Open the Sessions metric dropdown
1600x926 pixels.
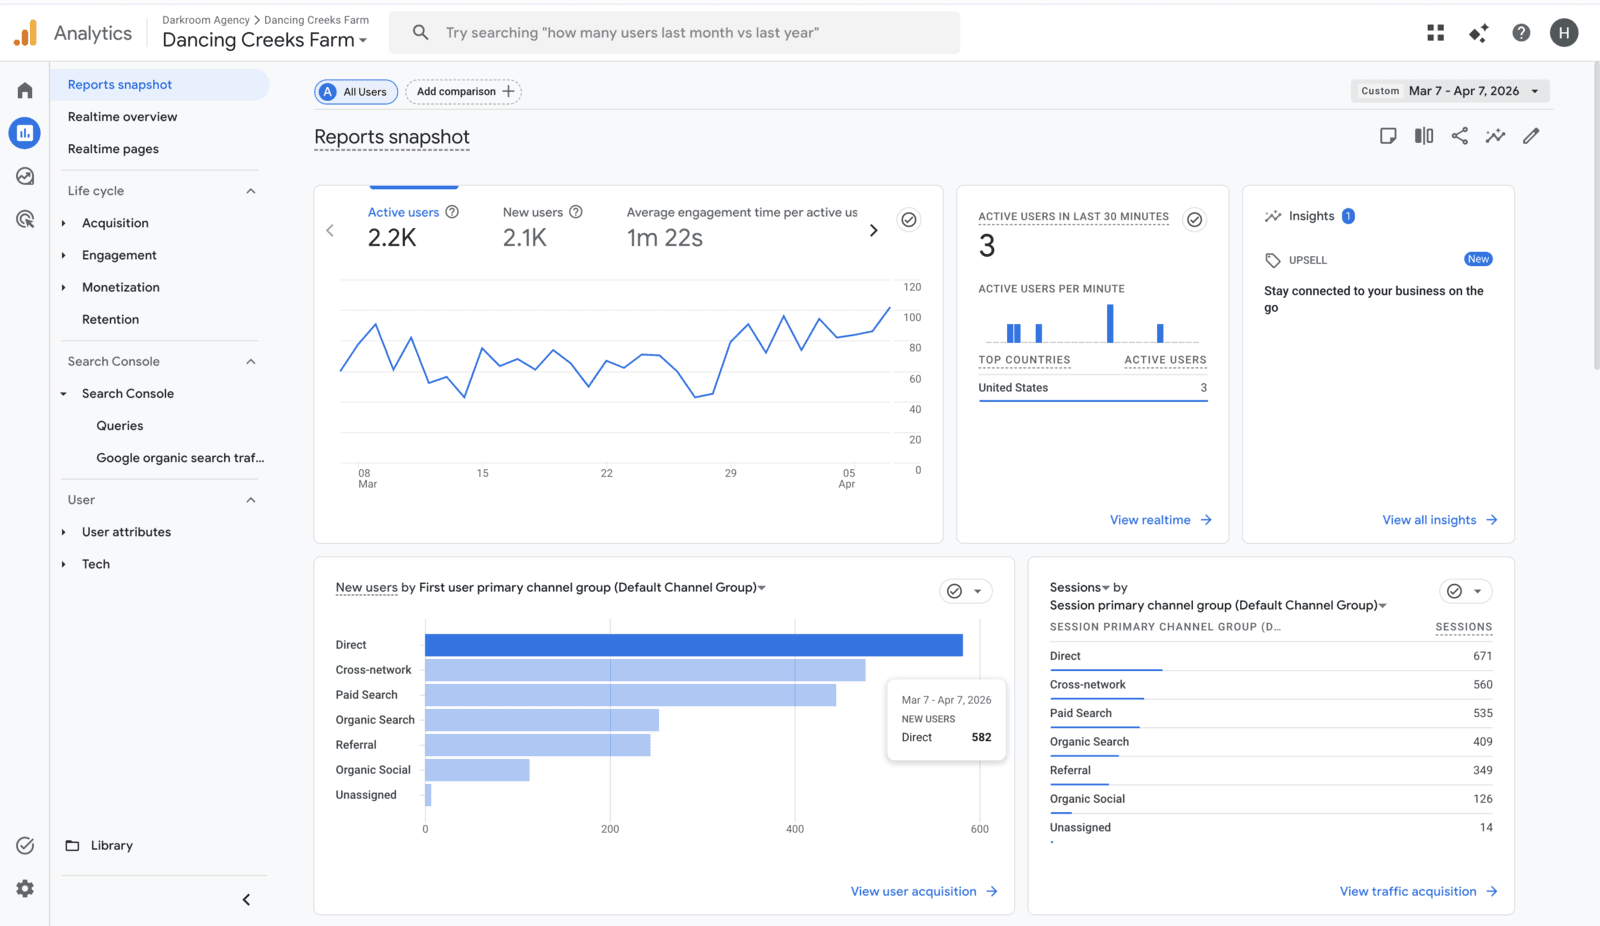pos(1080,588)
